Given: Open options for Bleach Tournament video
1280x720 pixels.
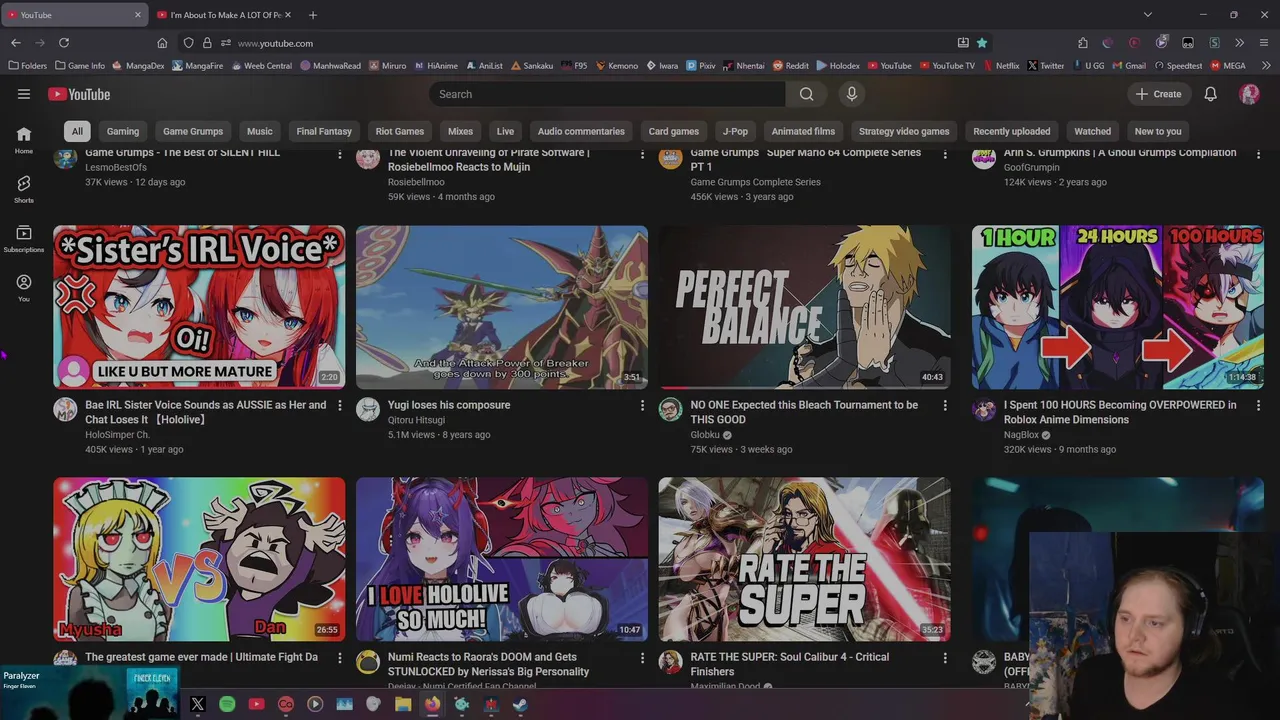Looking at the screenshot, I should 945,405.
